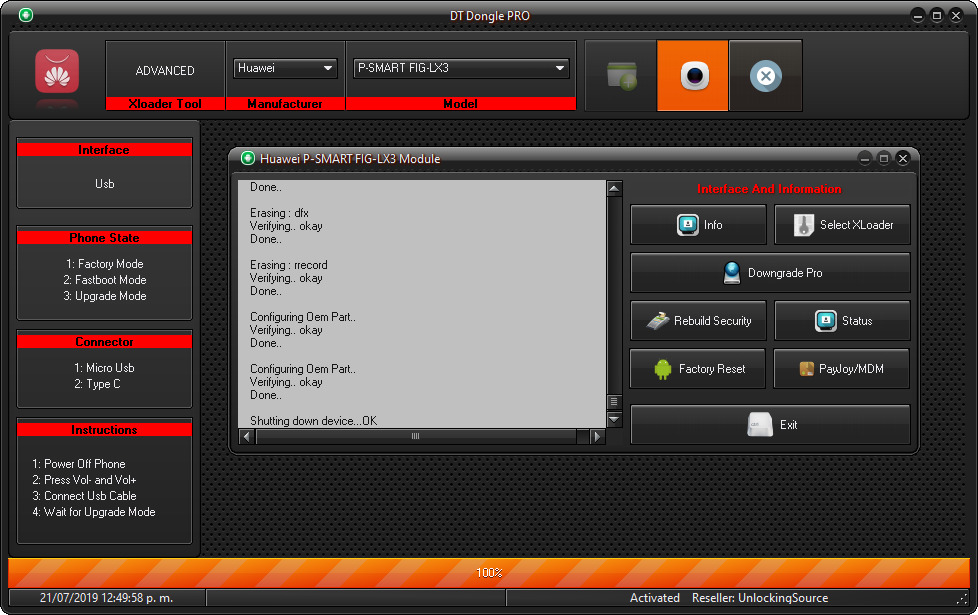This screenshot has height=615, width=978.
Task: Click the log vertical scrollbar thumb
Action: [x=614, y=401]
